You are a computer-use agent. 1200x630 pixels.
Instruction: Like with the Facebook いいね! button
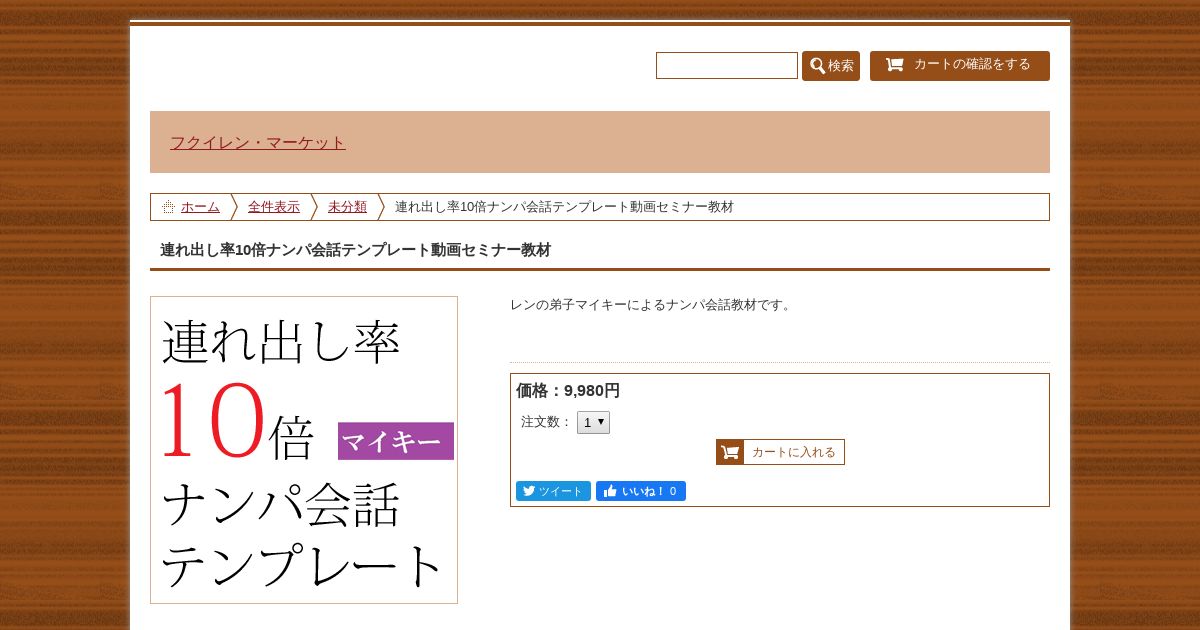[641, 491]
